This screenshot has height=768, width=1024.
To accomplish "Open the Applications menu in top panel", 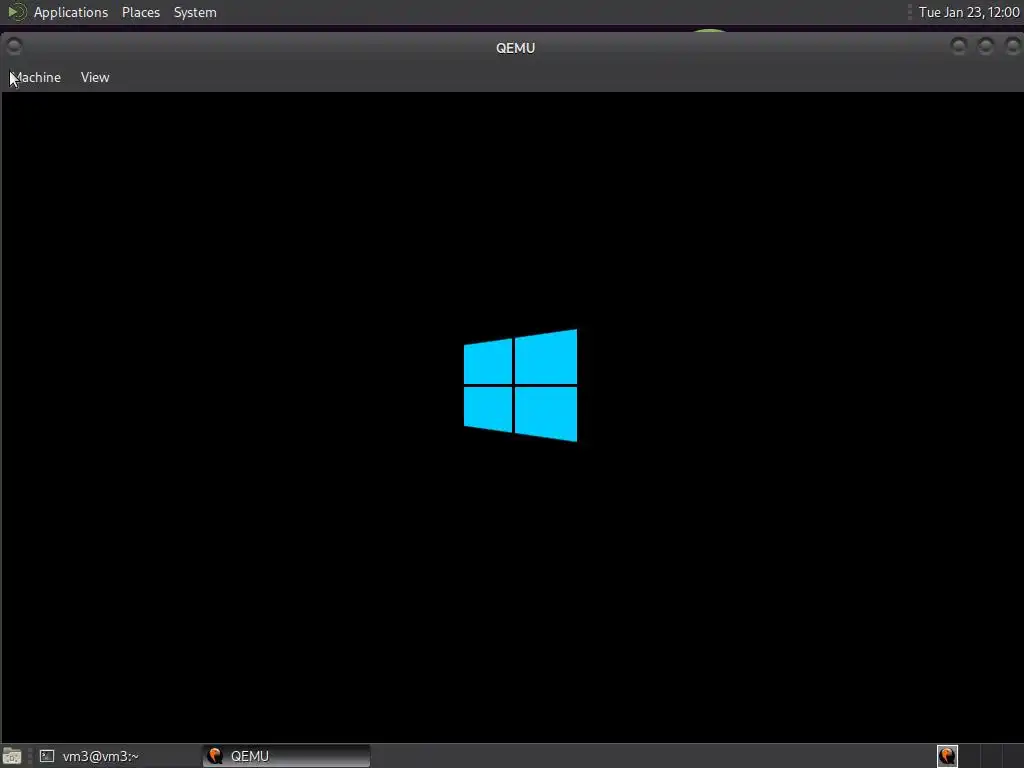I will 71,12.
